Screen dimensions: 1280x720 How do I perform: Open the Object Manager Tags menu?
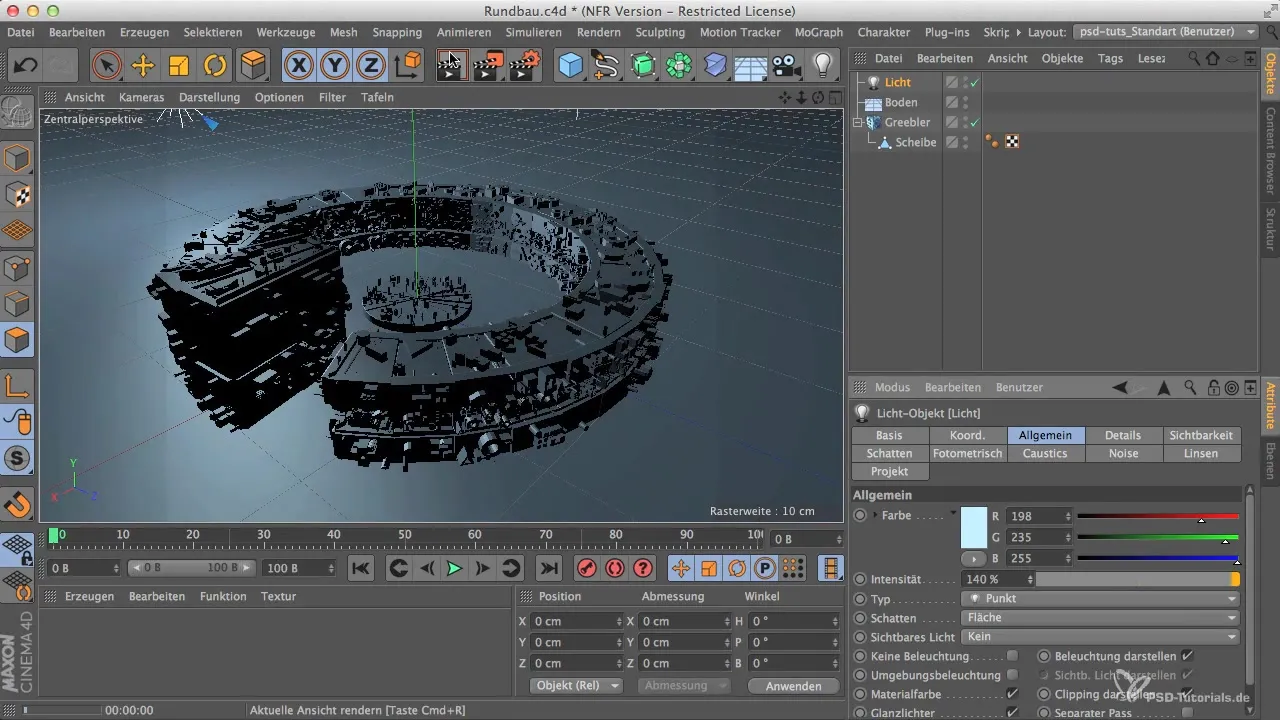pyautogui.click(x=1110, y=58)
